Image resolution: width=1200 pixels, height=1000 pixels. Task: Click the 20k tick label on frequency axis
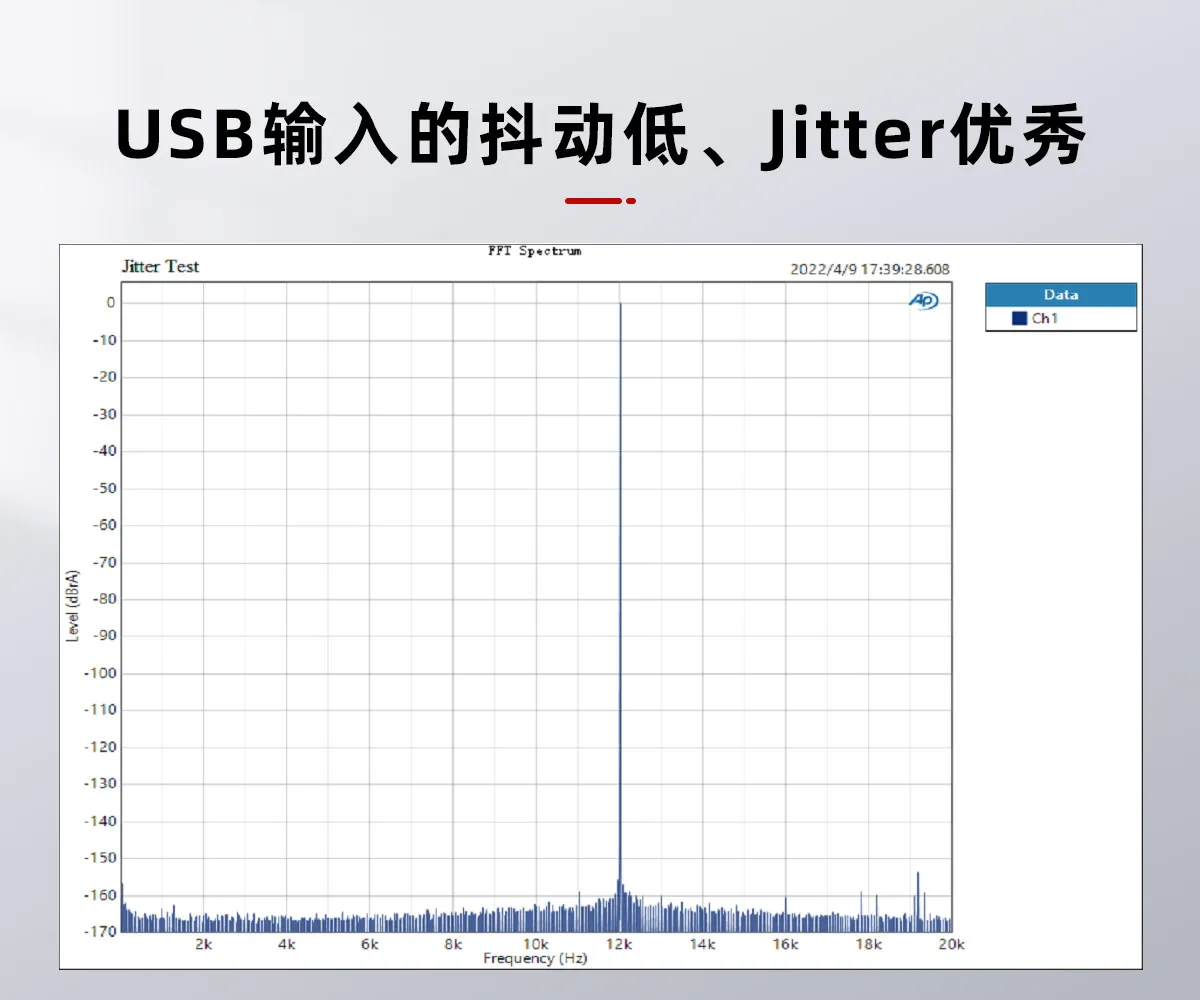[951, 945]
